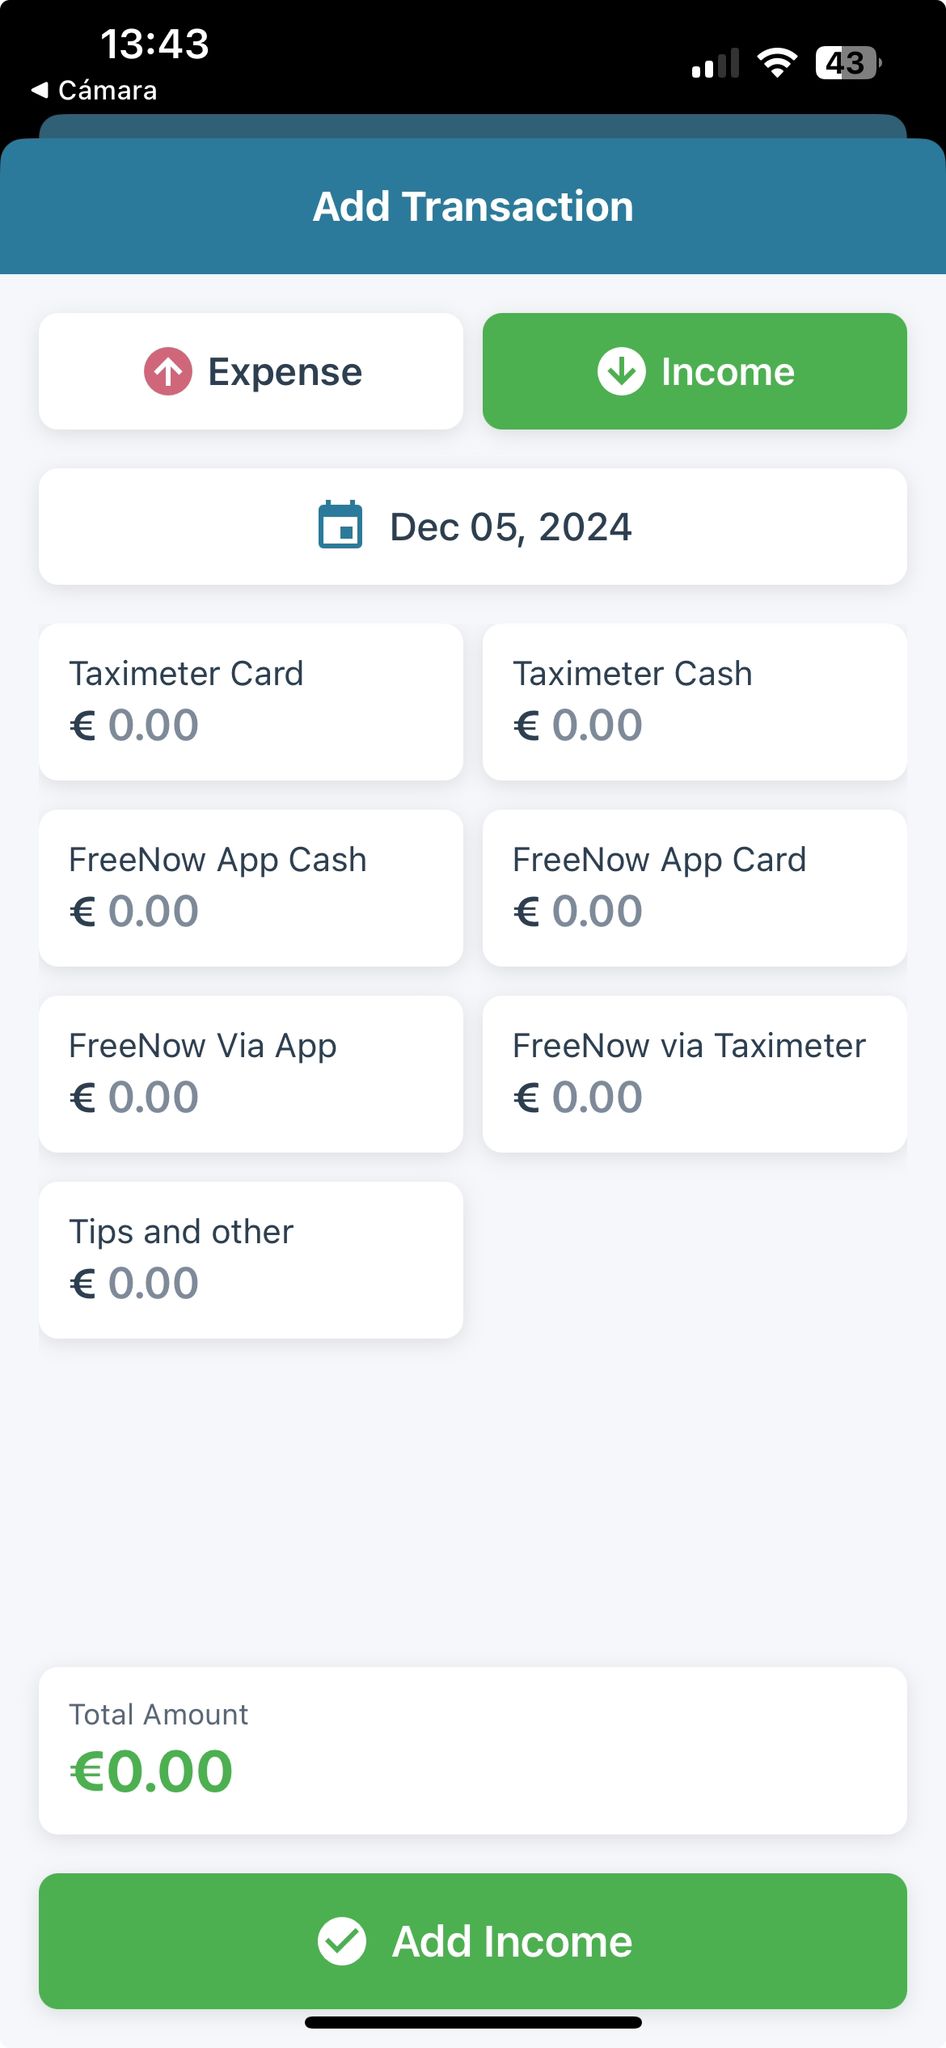The width and height of the screenshot is (946, 2048).
Task: Open the Dec 05, 2024 date picker
Action: (x=473, y=527)
